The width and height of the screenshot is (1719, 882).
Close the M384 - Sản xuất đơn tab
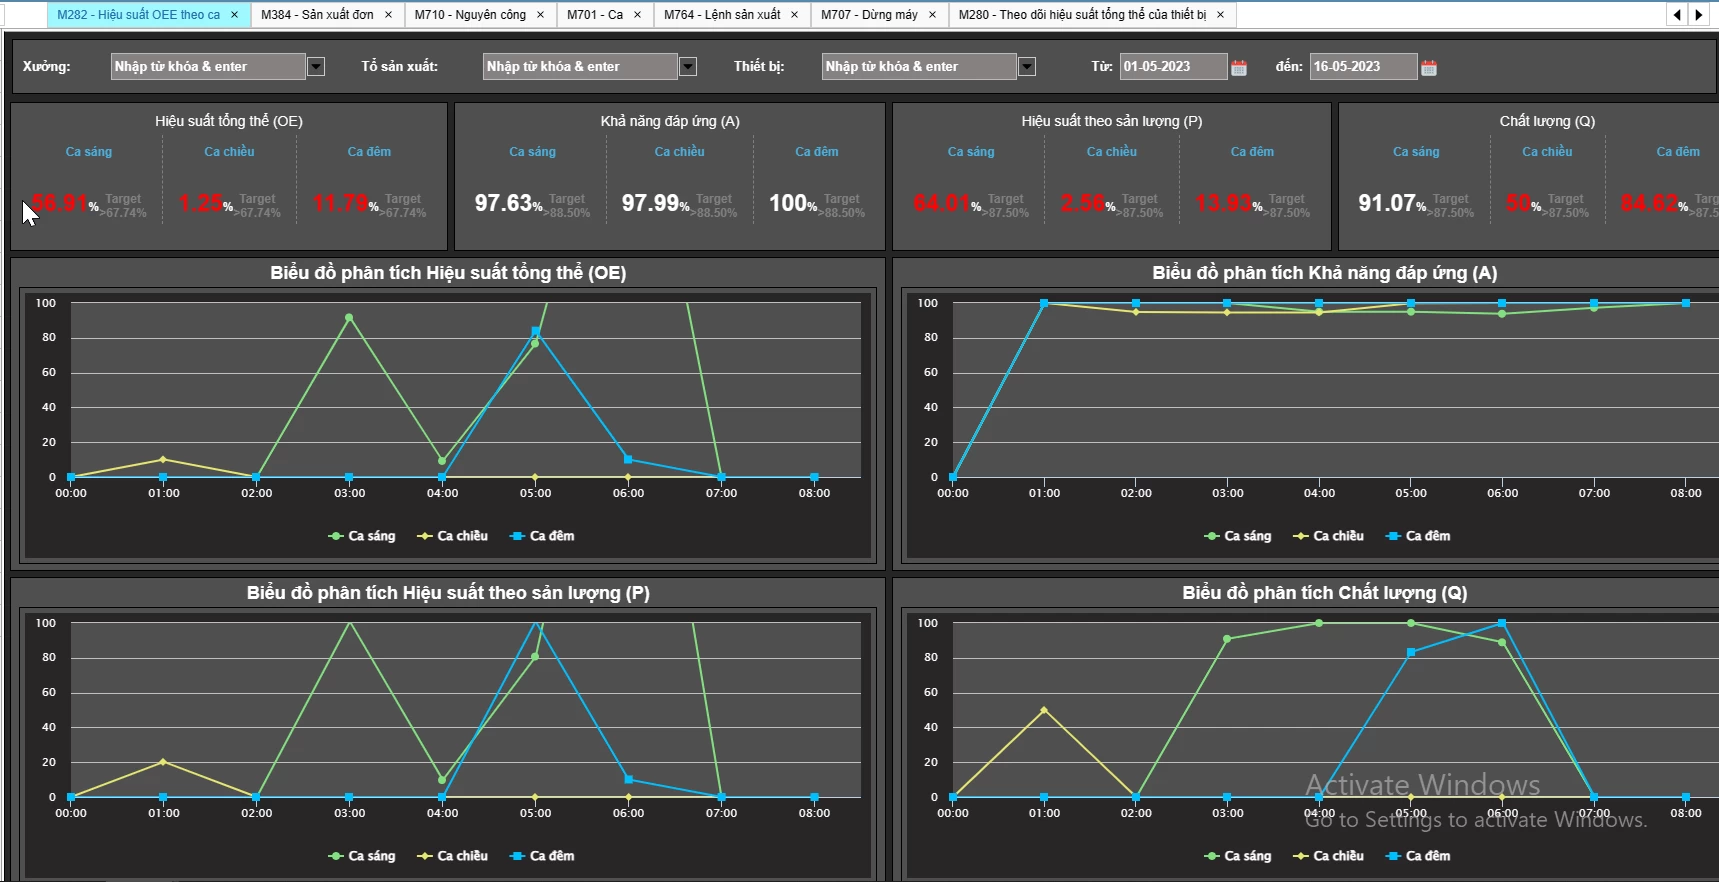(x=388, y=15)
